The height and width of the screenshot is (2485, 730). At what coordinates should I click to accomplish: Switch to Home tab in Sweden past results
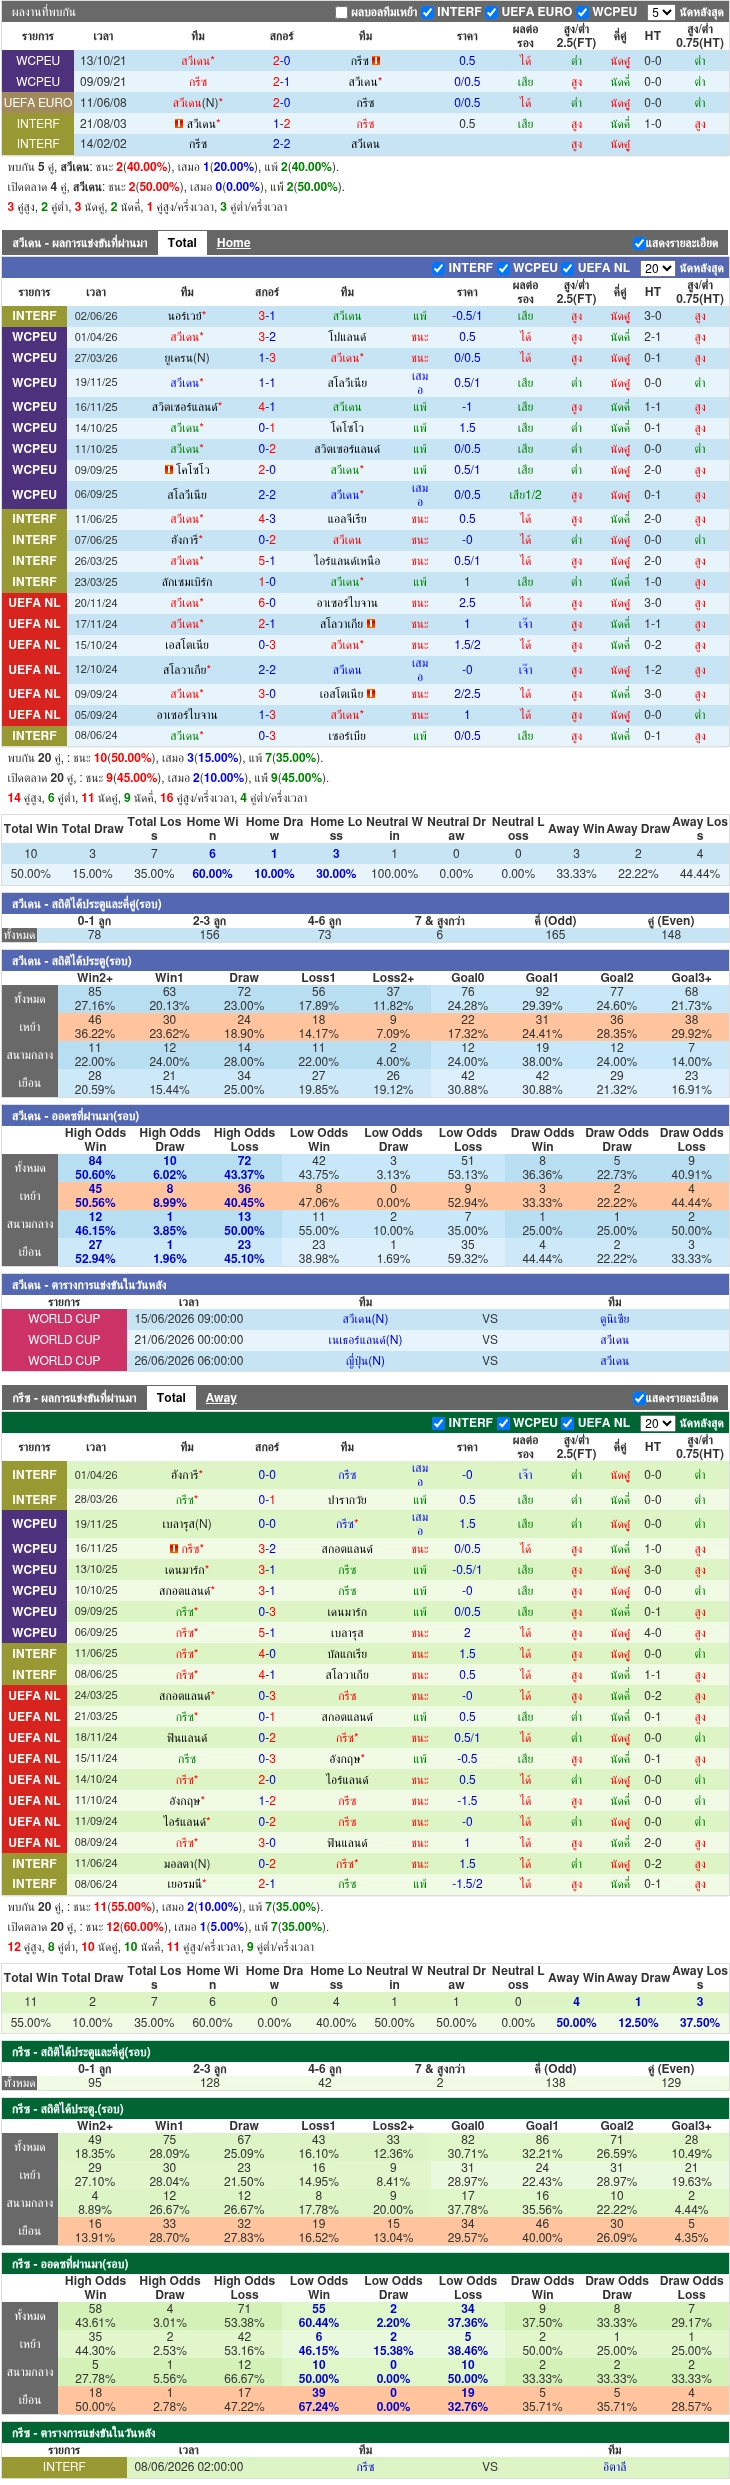[233, 243]
